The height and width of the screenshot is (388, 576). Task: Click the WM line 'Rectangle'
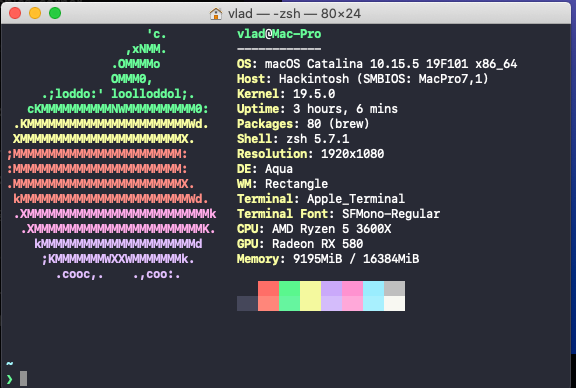pos(282,184)
